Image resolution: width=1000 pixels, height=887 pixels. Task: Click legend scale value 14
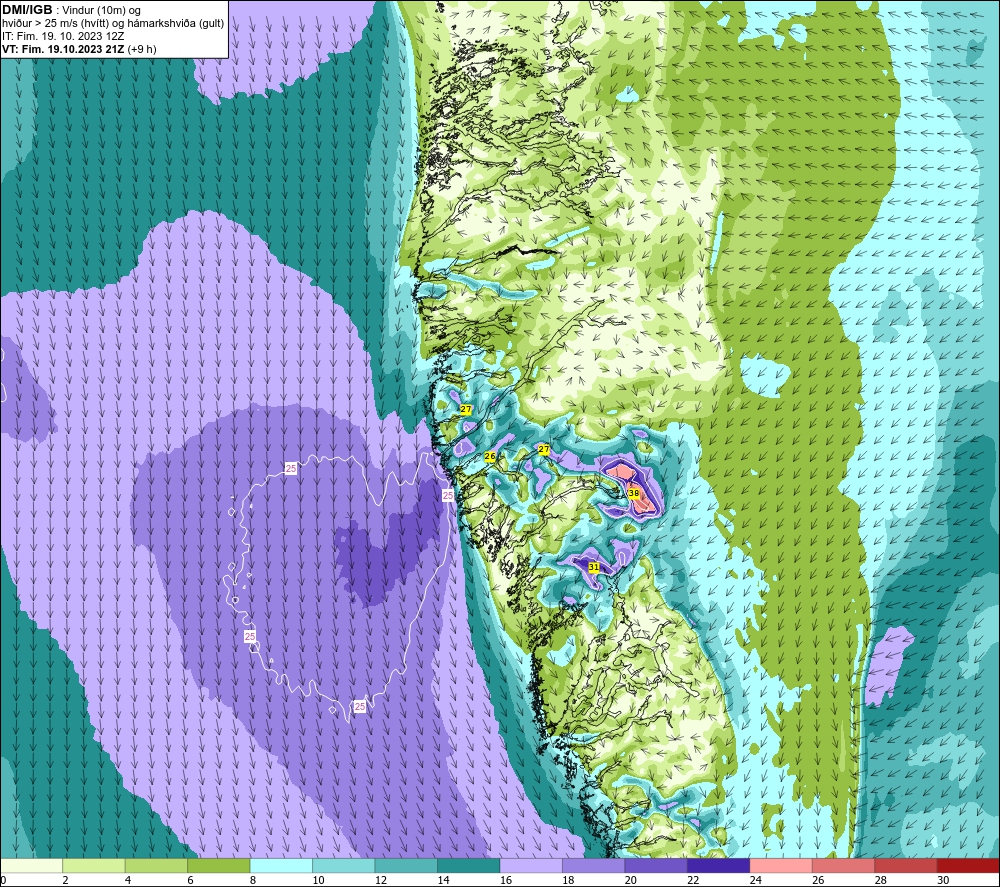click(443, 881)
